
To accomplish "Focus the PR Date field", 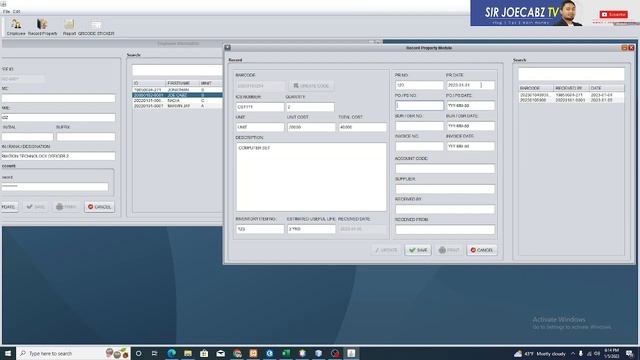I will [x=470, y=85].
